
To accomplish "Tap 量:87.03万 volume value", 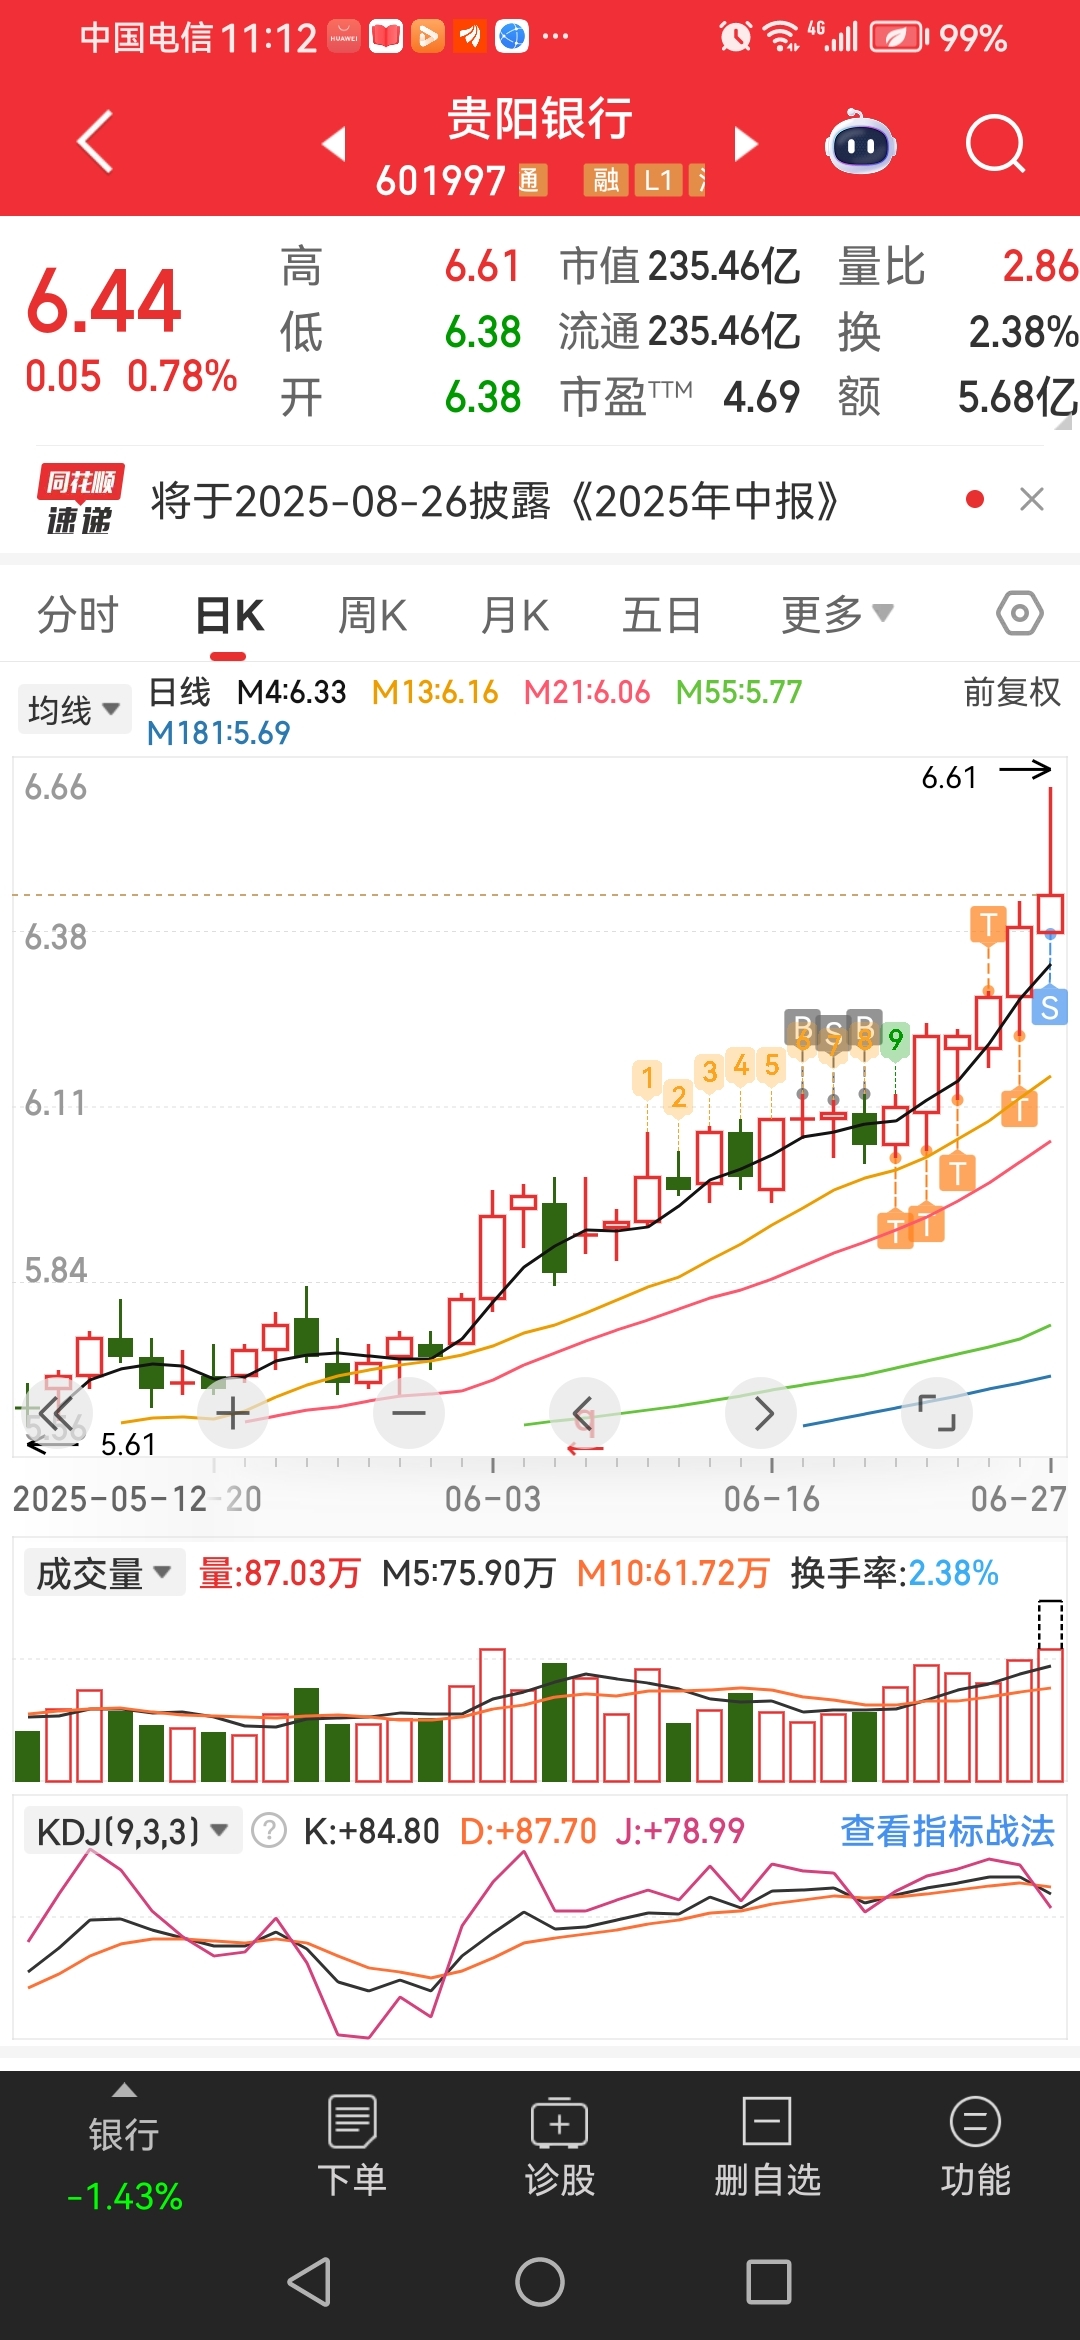I will (x=279, y=1573).
